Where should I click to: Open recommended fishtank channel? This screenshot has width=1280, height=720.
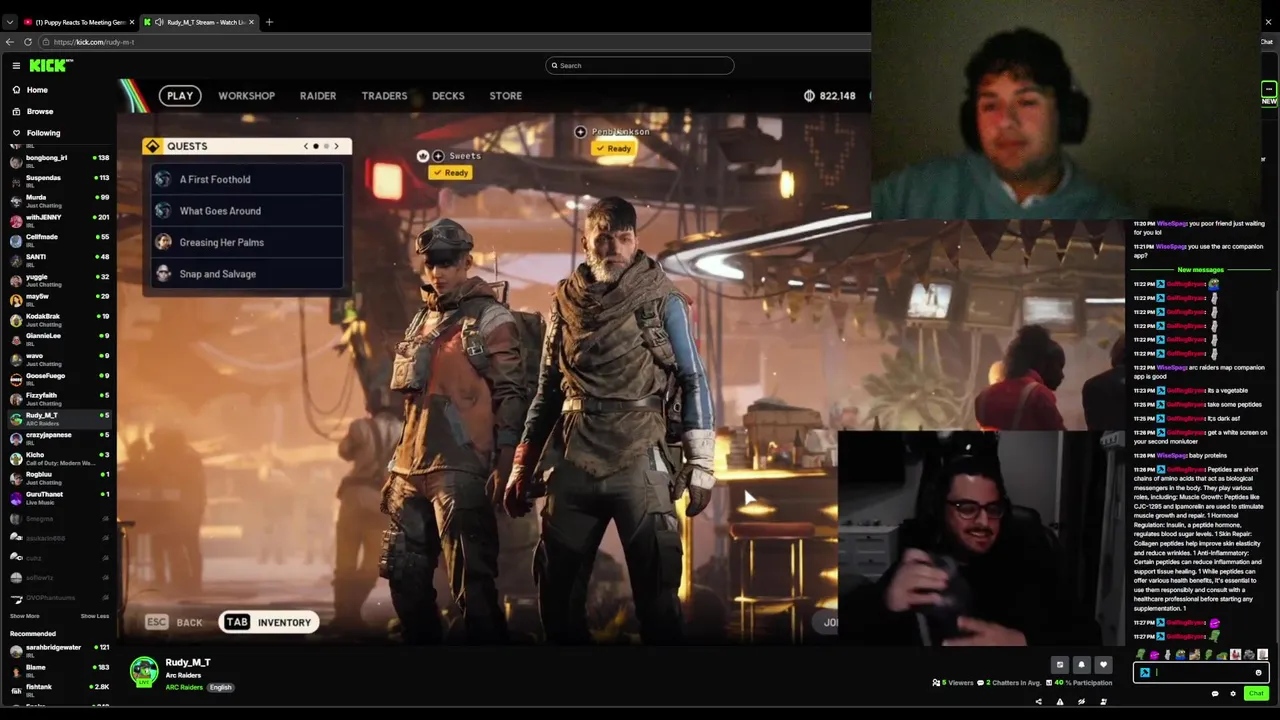pyautogui.click(x=59, y=690)
